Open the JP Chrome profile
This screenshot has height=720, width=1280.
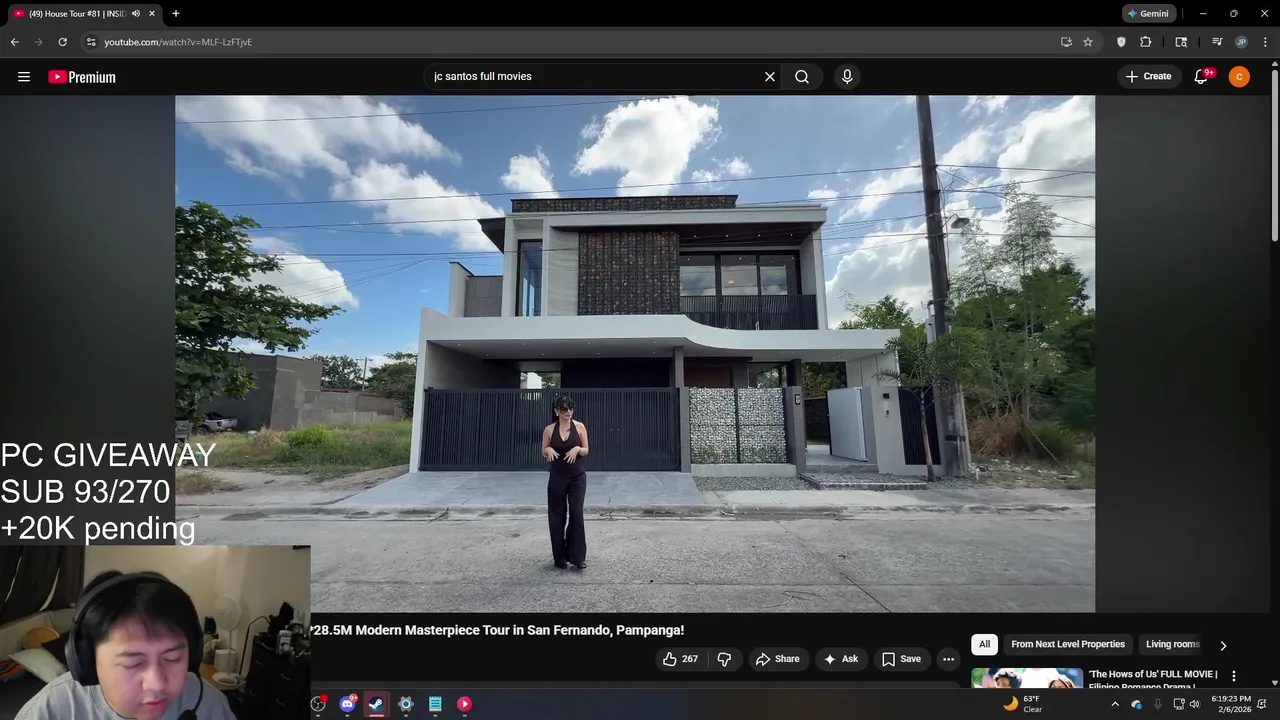click(1241, 42)
